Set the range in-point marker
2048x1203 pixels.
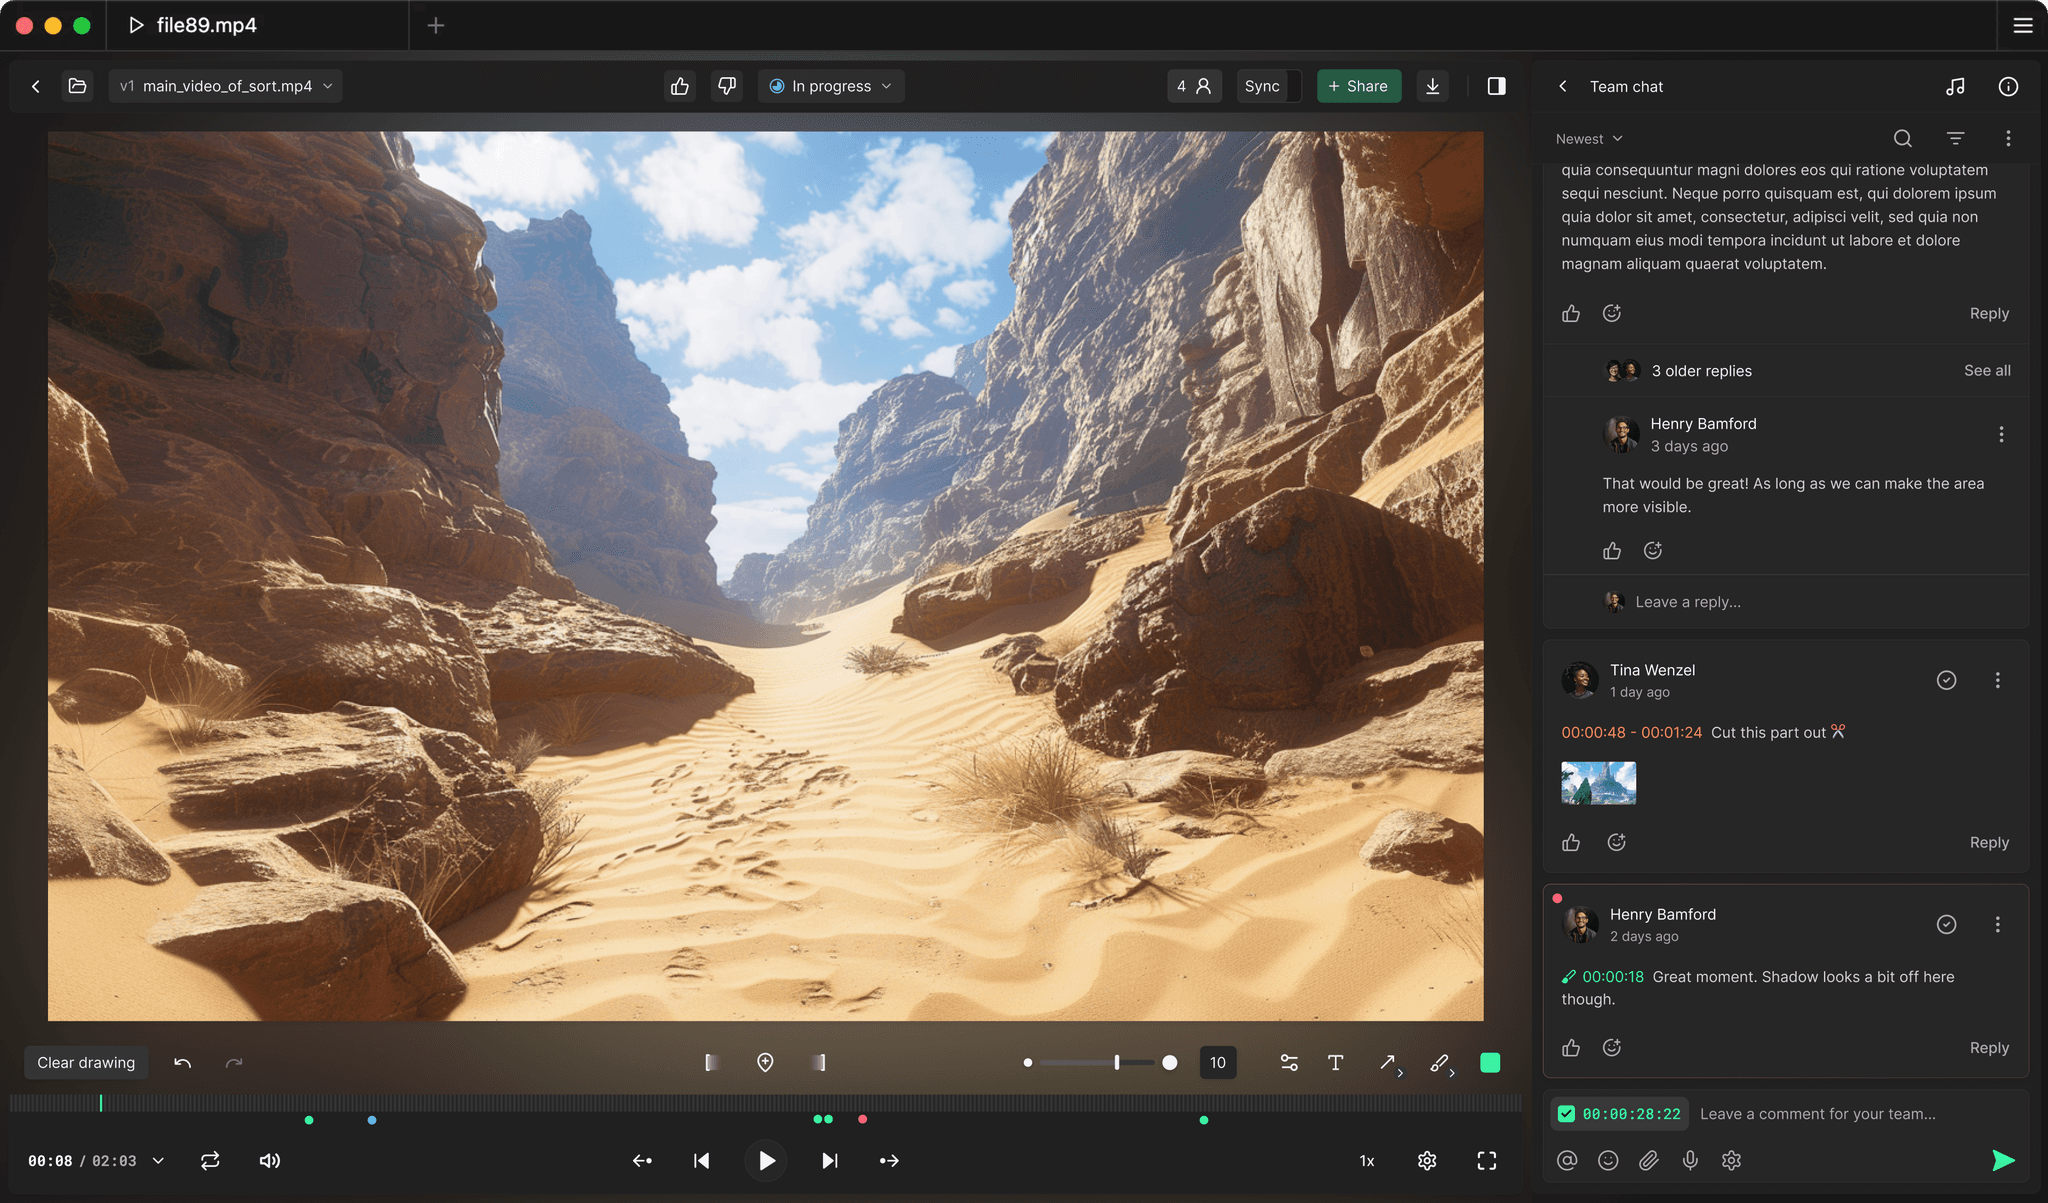coord(711,1063)
